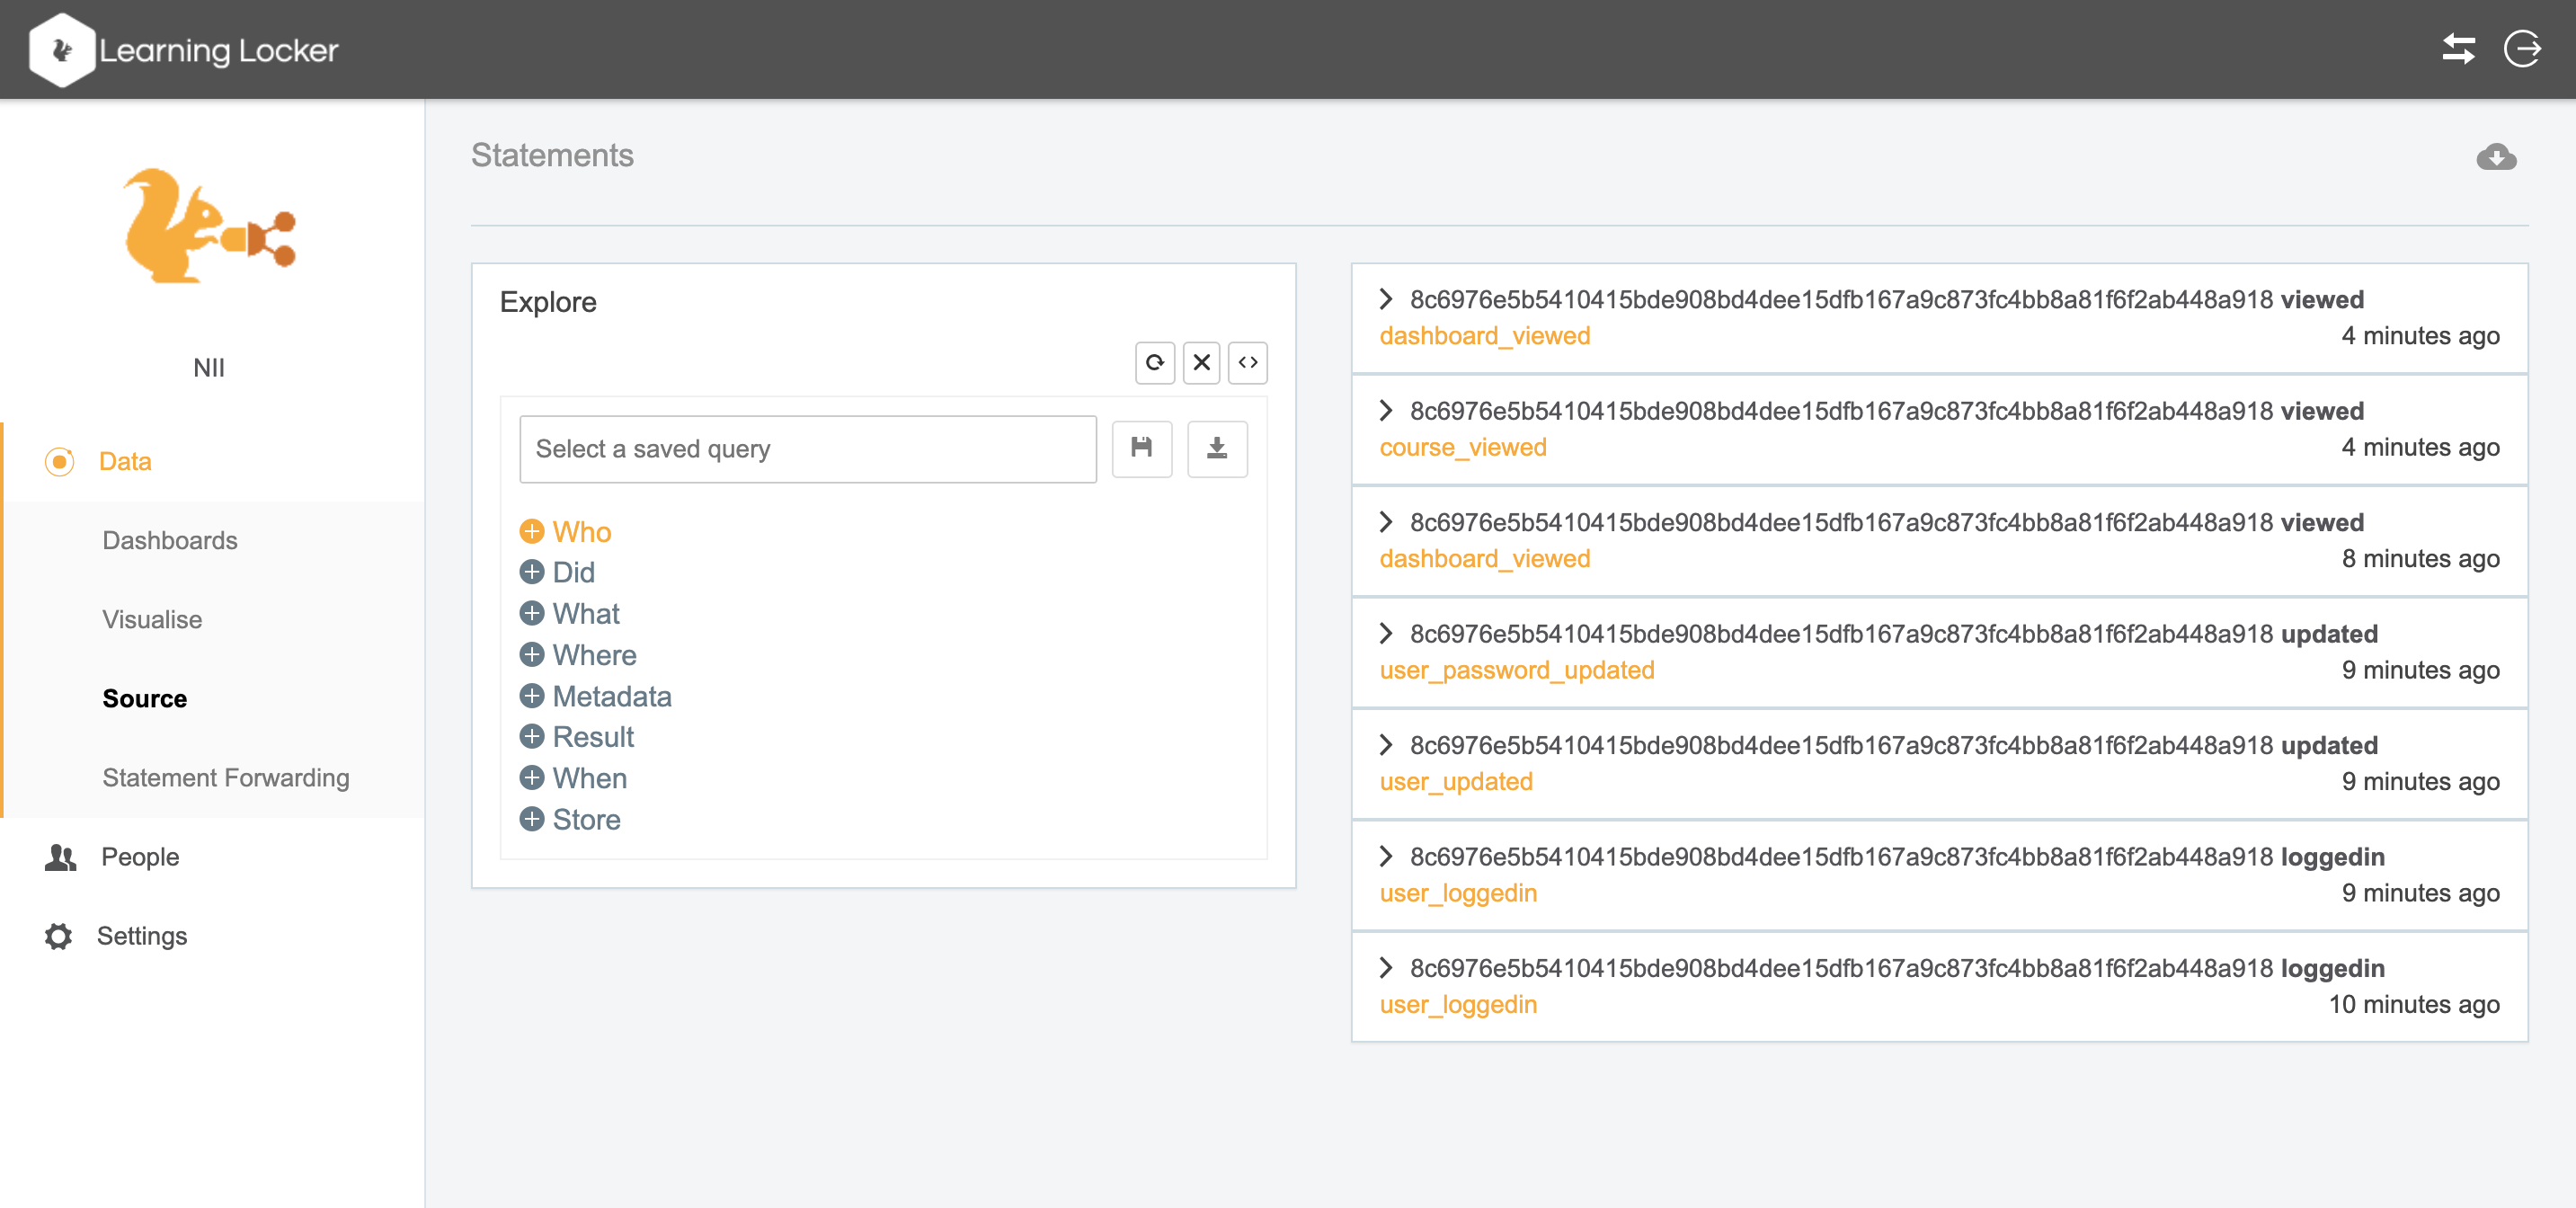The height and width of the screenshot is (1208, 2576).
Task: Click the Select a saved query field
Action: [807, 449]
